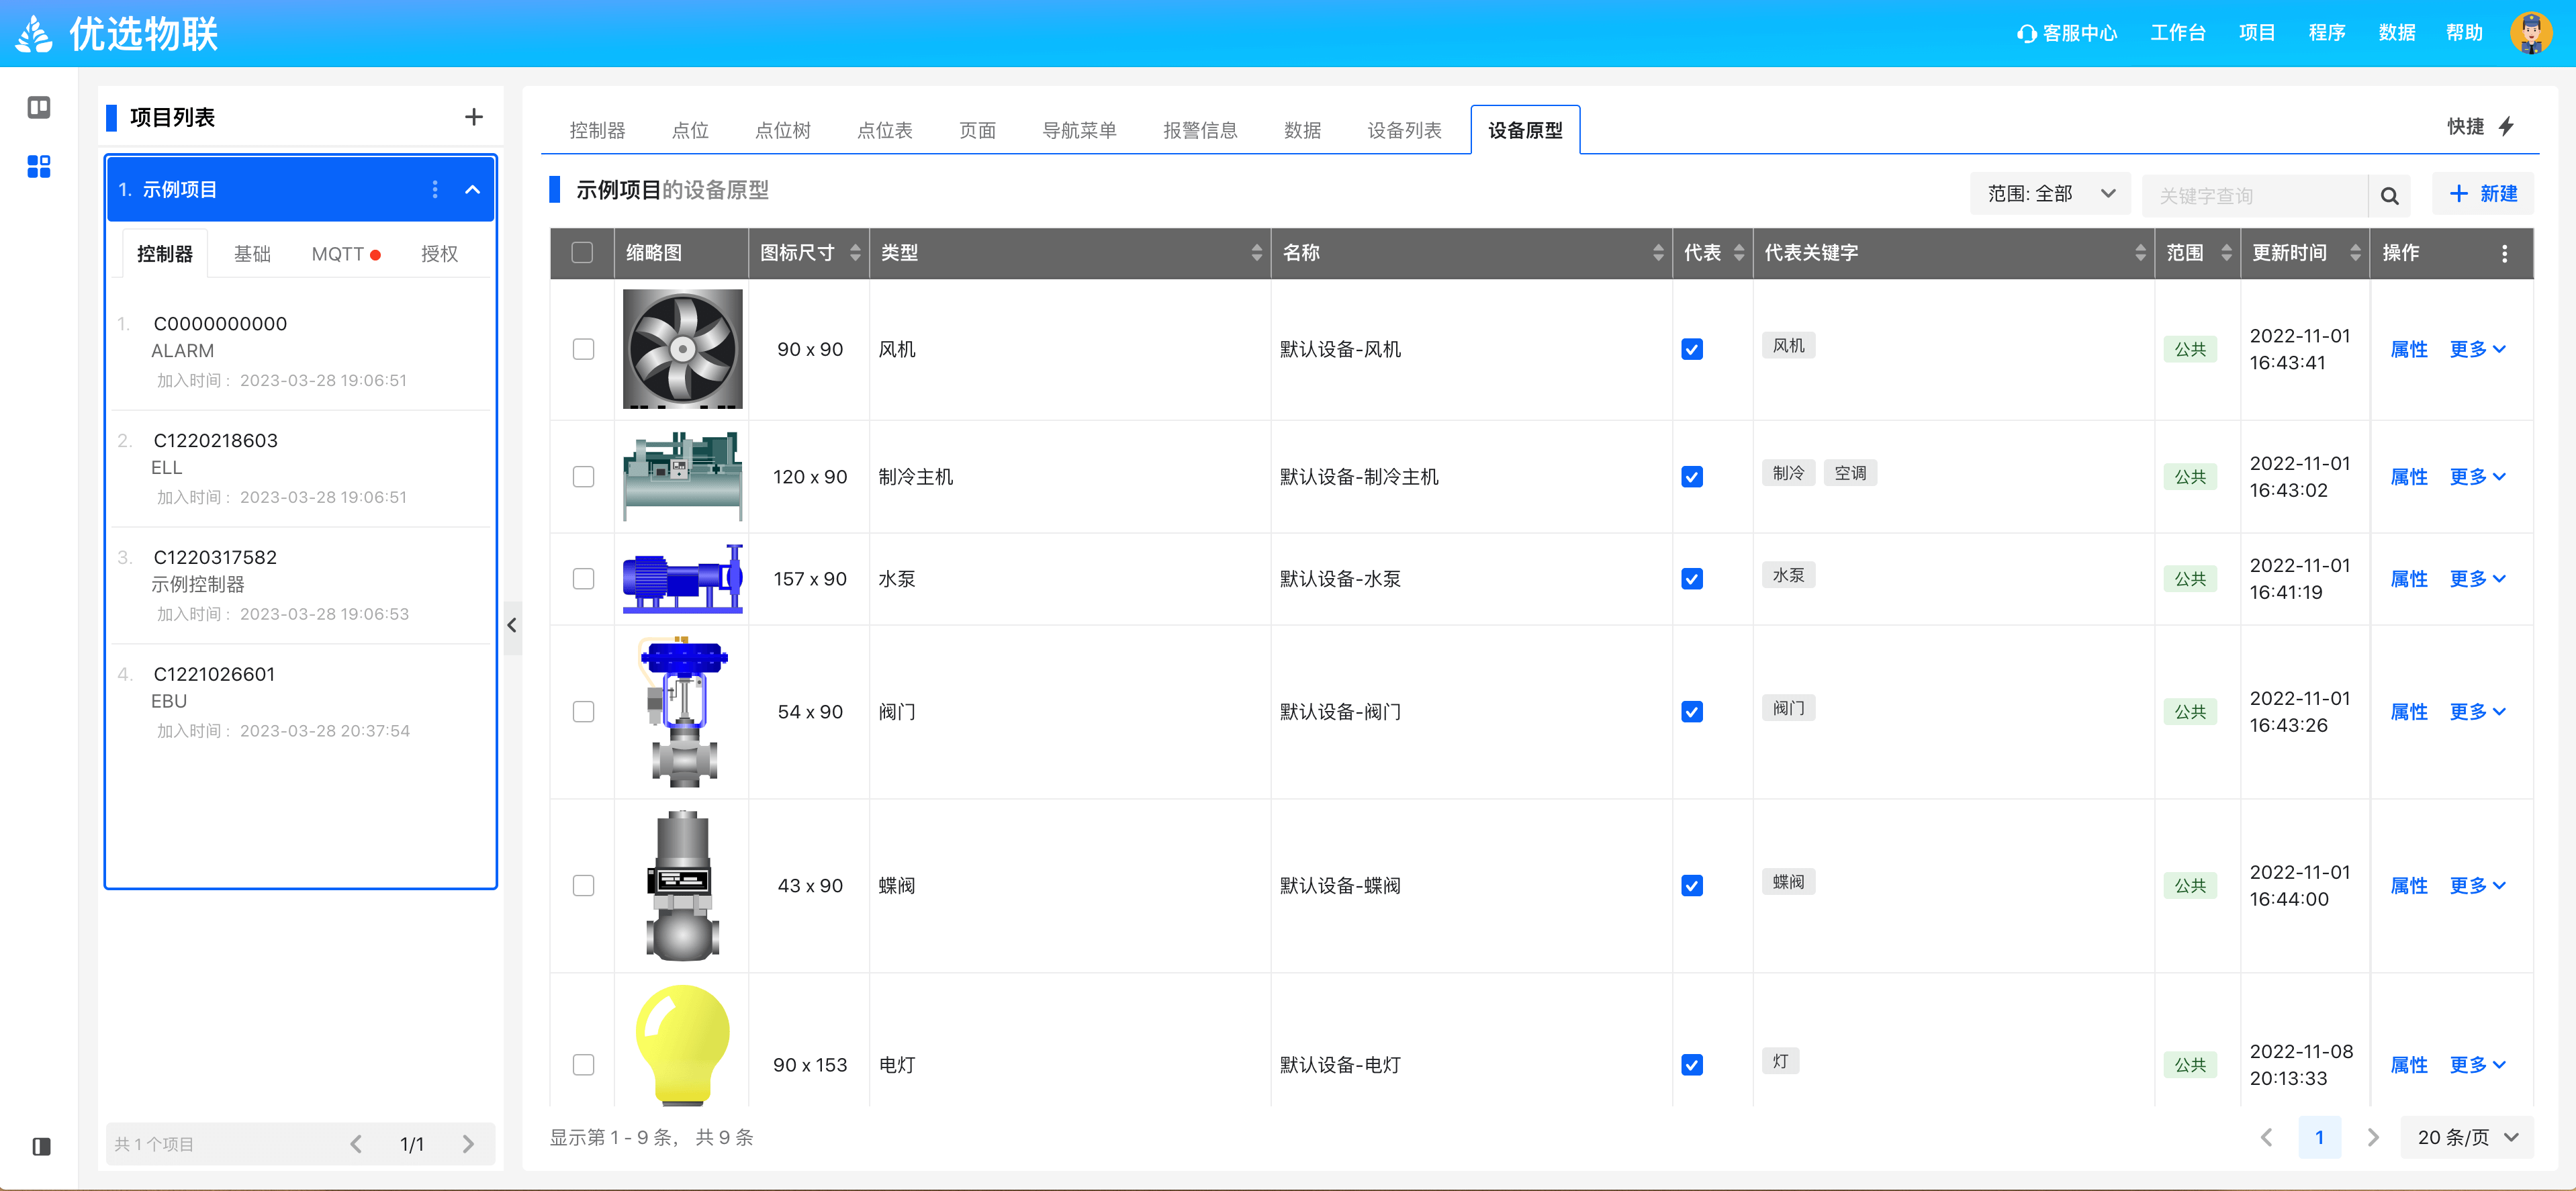Open 属性 for the 阀门 row
This screenshot has width=2576, height=1191.
2408,712
